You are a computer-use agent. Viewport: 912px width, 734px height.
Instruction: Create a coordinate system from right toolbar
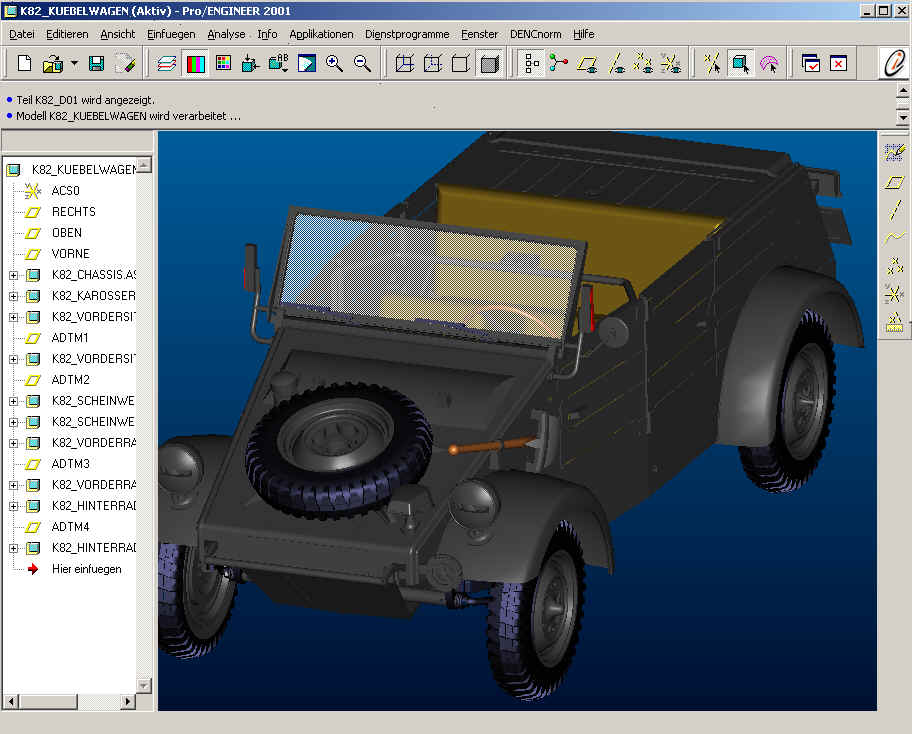[895, 294]
